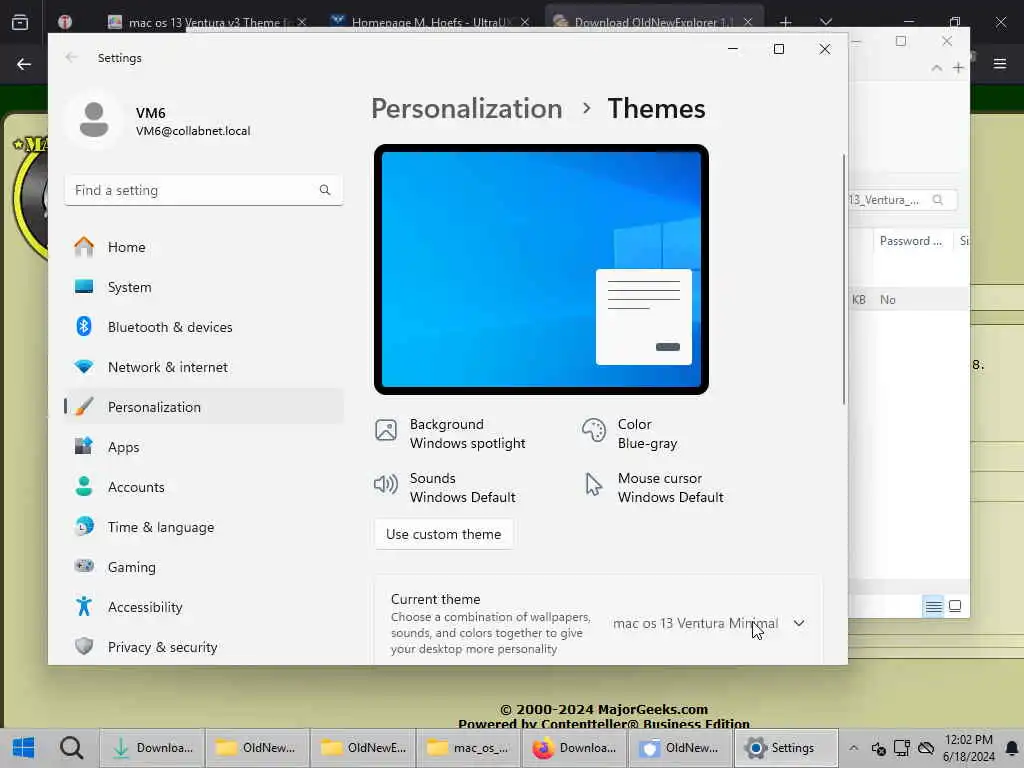Select large icons view in archive window
1024x768 pixels.
[x=955, y=606]
